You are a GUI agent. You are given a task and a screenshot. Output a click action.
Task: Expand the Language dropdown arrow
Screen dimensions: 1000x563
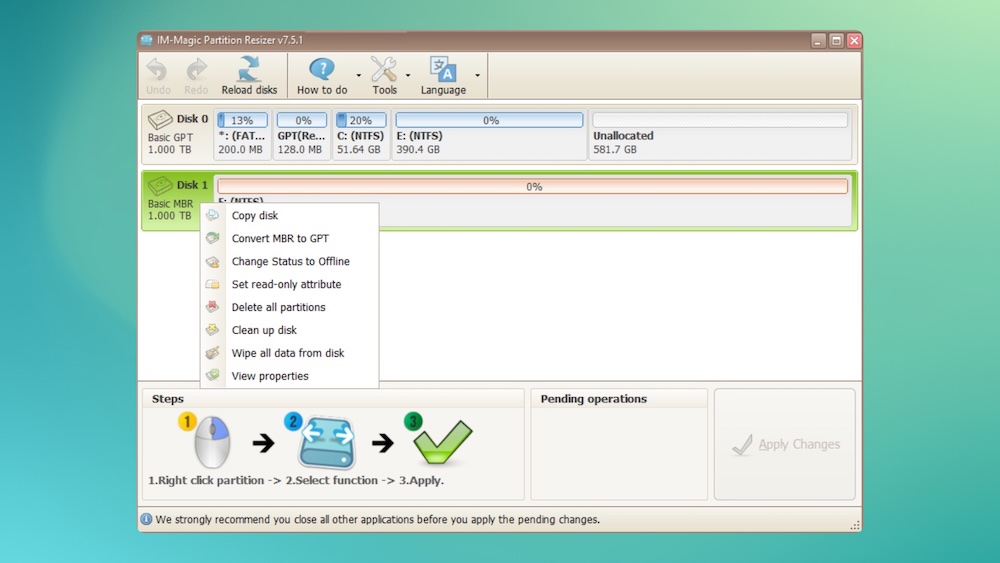[478, 76]
